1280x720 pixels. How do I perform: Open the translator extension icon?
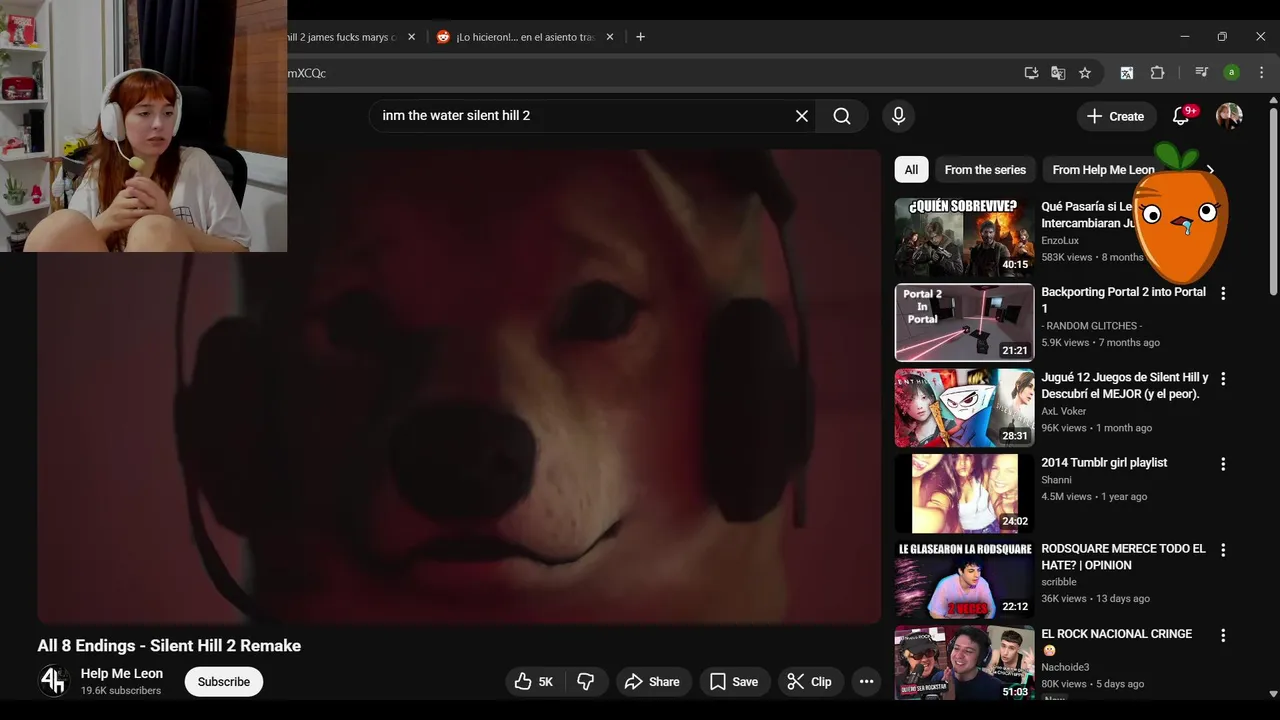click(x=1127, y=73)
